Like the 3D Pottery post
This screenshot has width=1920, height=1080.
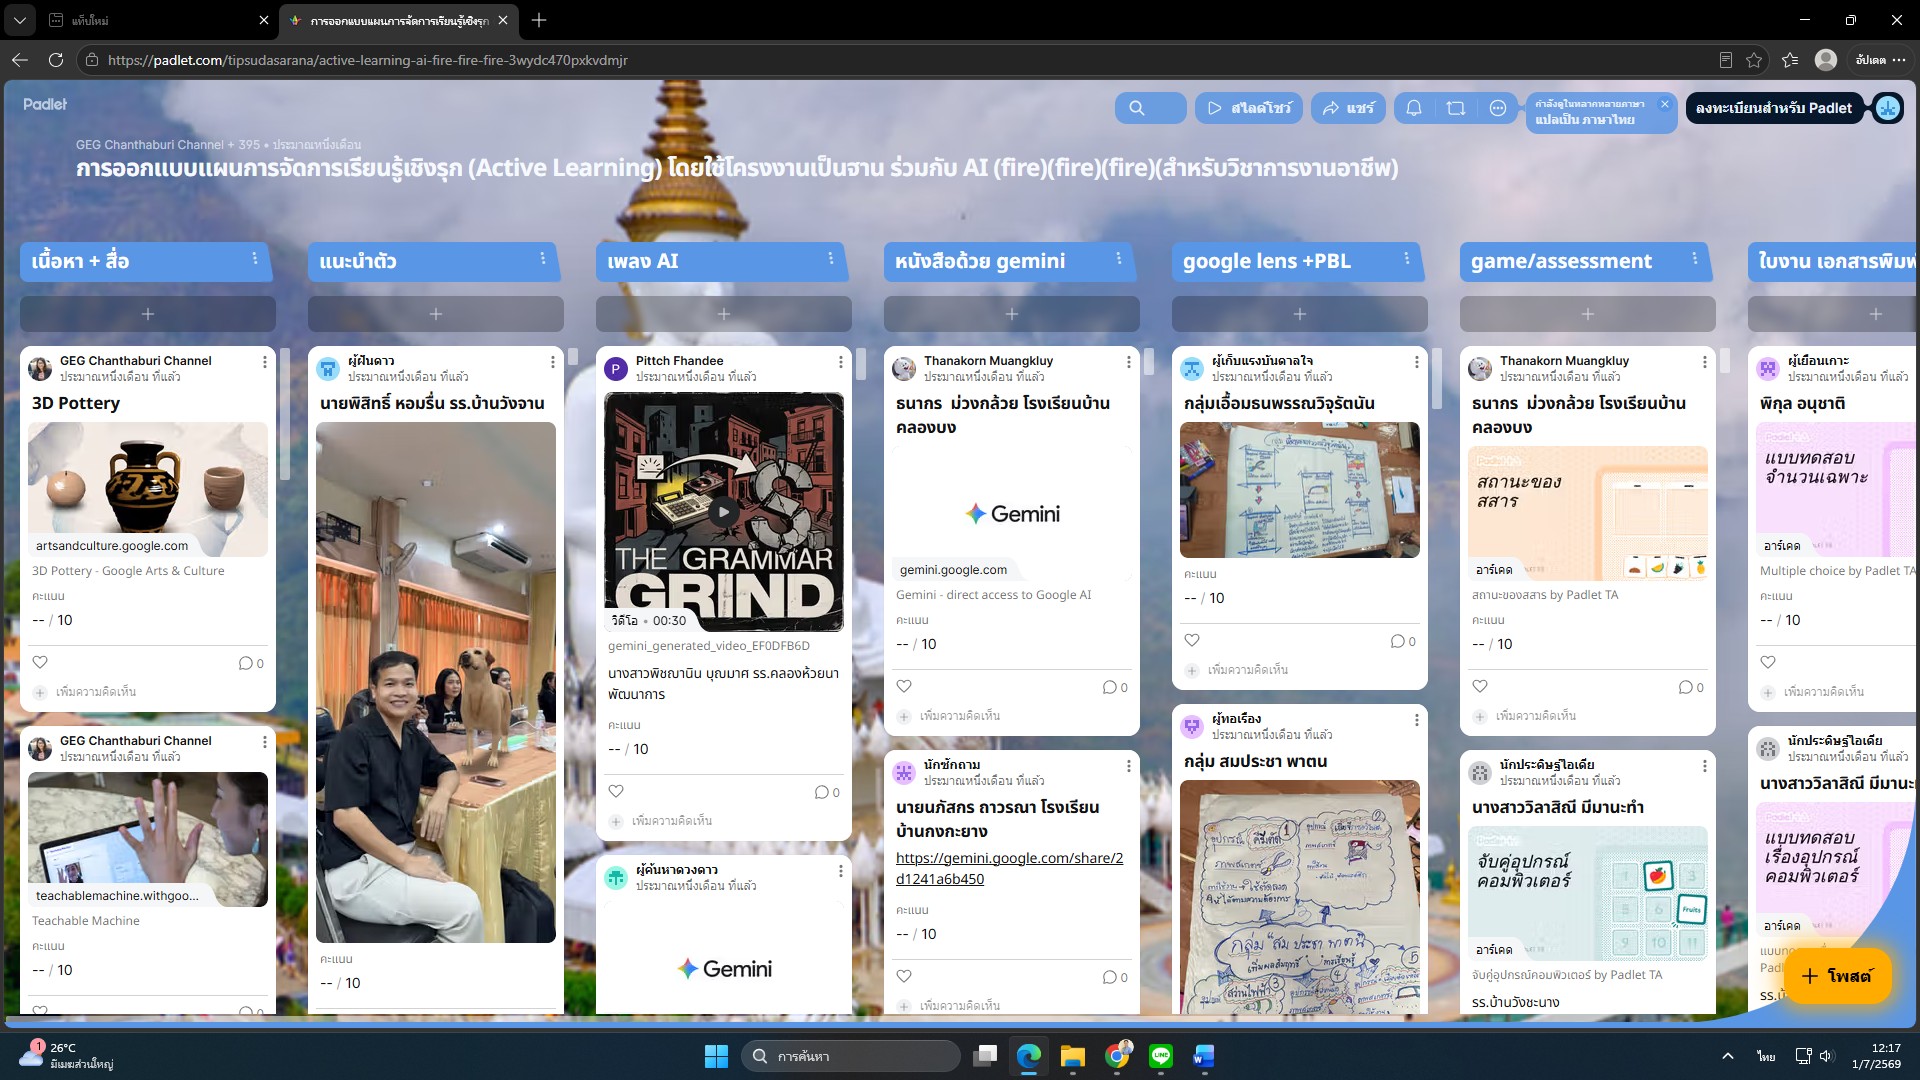(x=40, y=662)
